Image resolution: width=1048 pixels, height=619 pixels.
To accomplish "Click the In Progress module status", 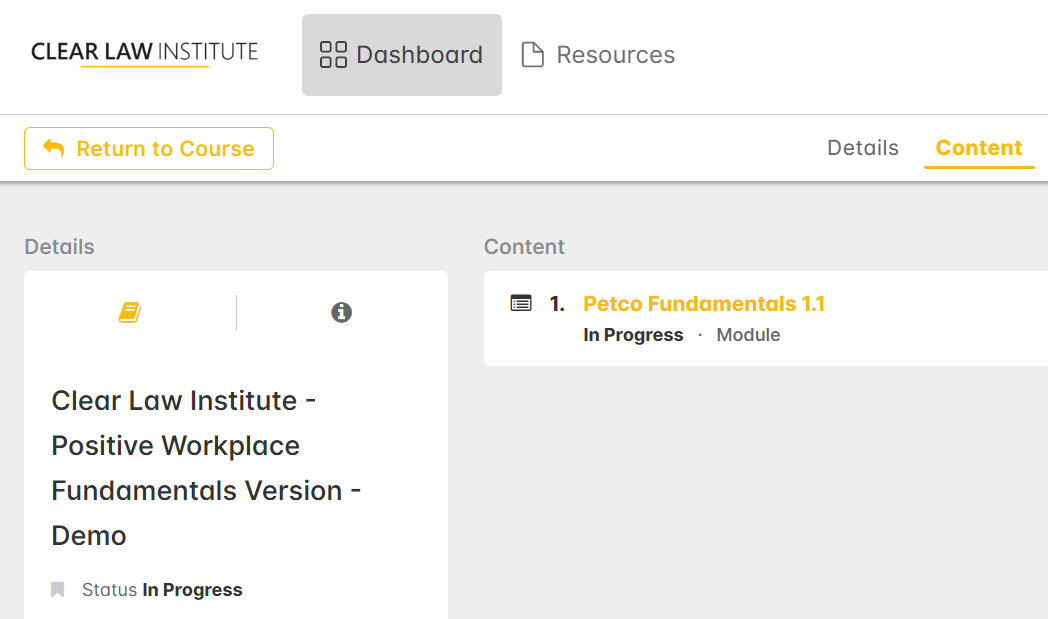I will pyautogui.click(x=633, y=335).
